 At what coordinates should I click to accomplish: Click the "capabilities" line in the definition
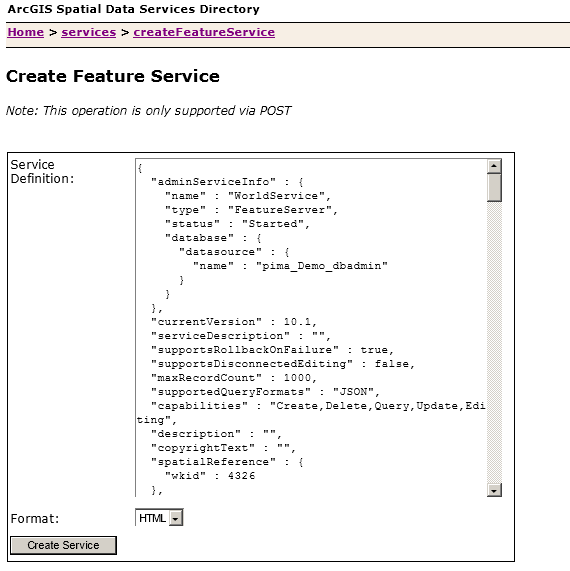(x=311, y=413)
